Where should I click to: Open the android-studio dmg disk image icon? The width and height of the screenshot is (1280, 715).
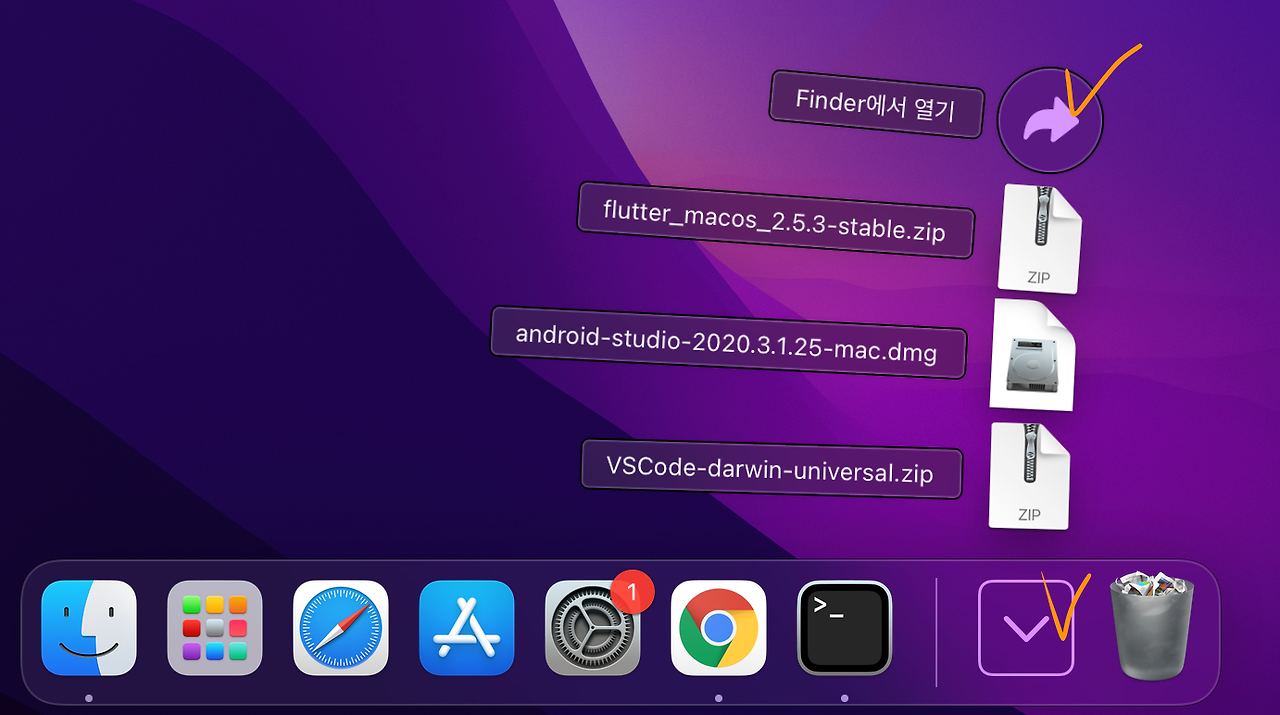pyautogui.click(x=1033, y=355)
